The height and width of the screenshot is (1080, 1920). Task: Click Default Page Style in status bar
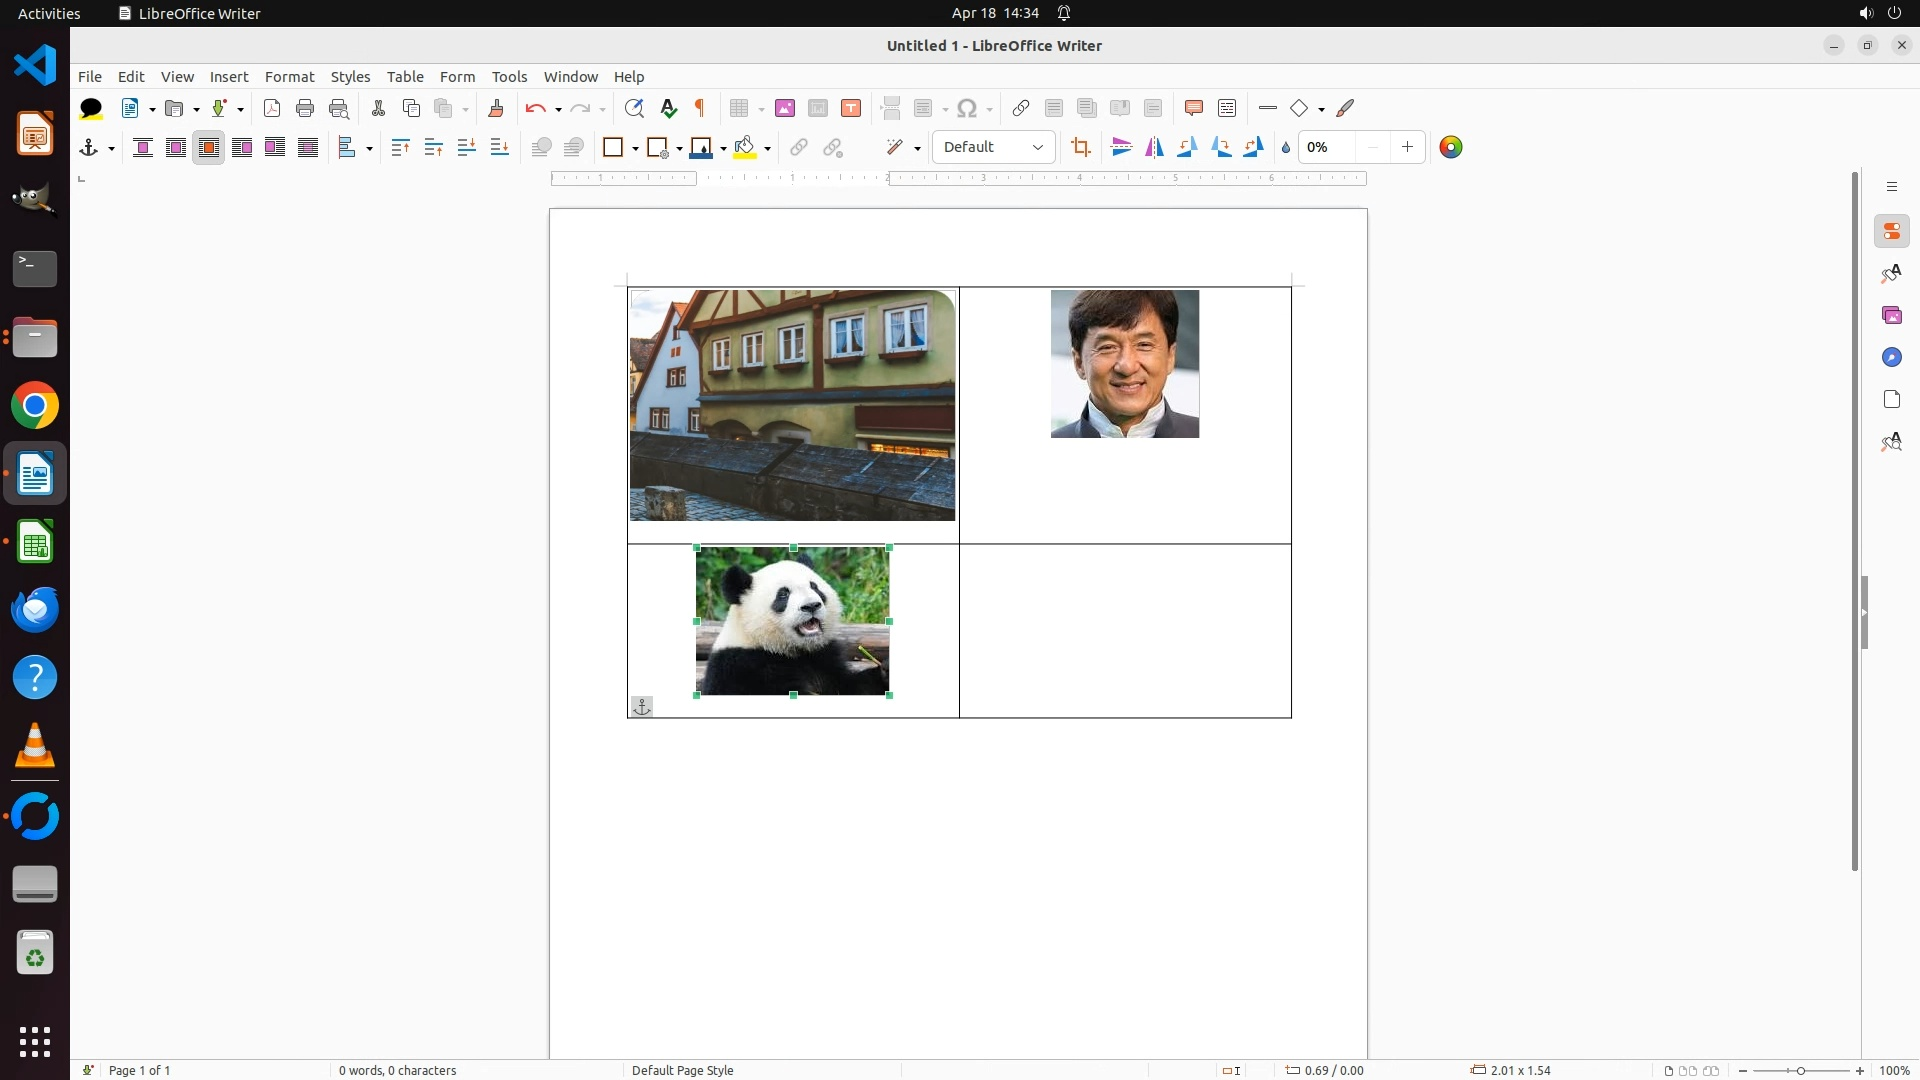coord(683,1070)
